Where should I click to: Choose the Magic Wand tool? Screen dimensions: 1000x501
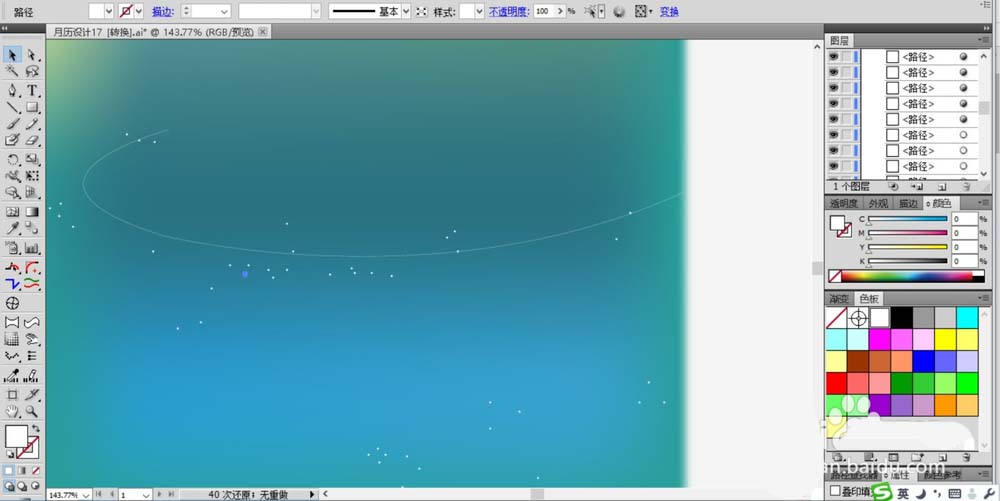tap(12, 71)
